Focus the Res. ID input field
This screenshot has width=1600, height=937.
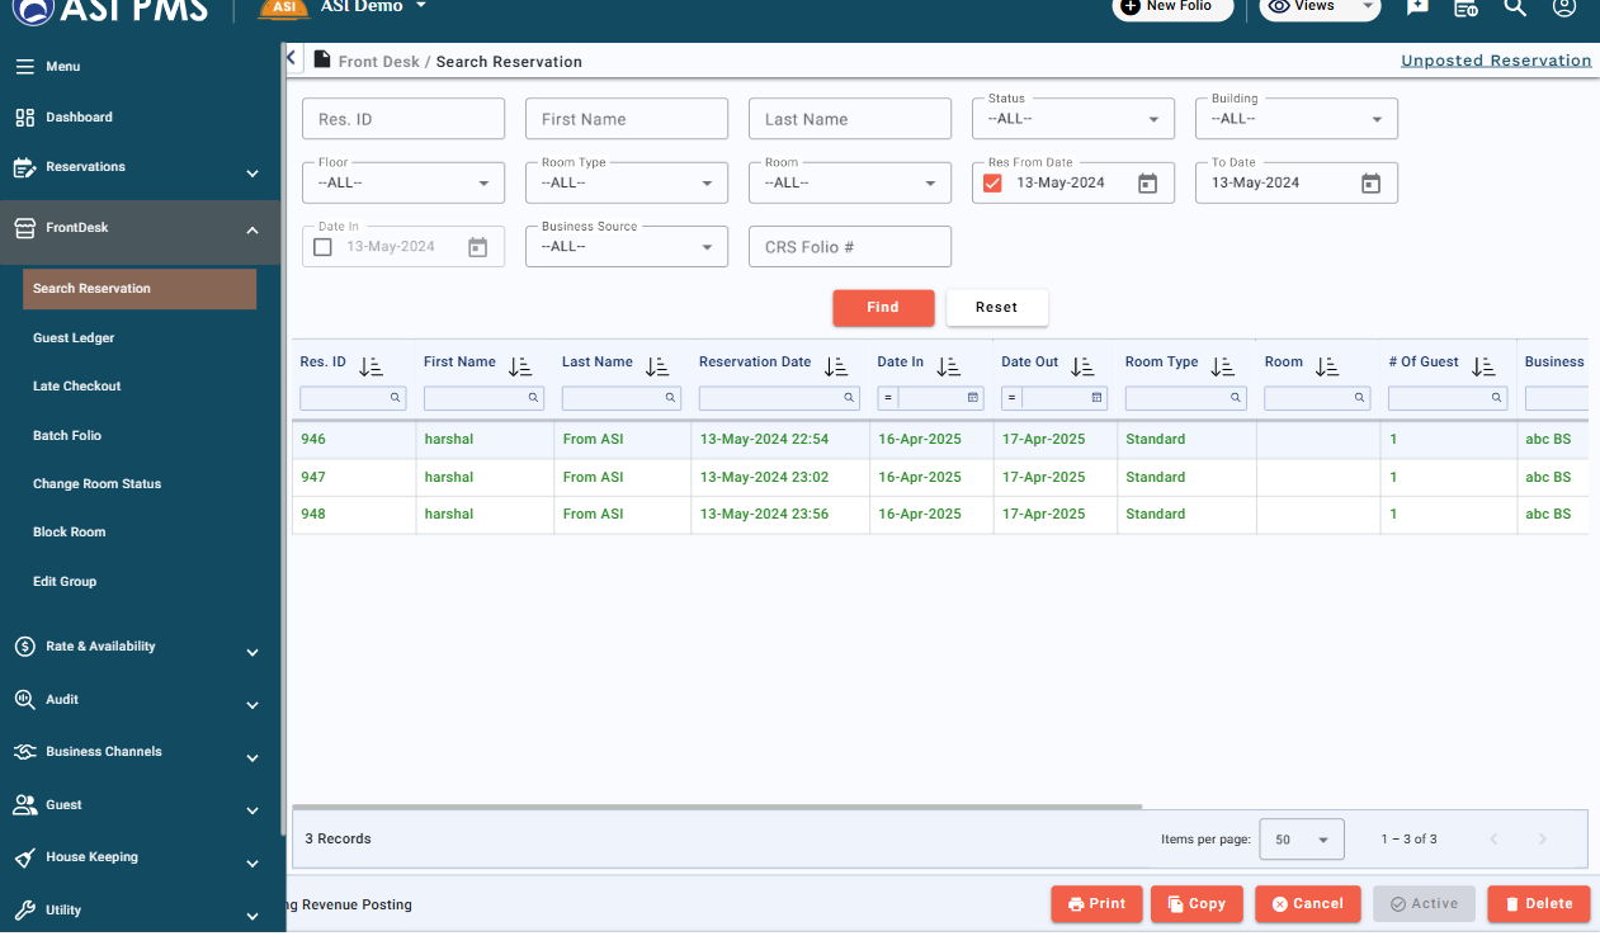coord(403,119)
